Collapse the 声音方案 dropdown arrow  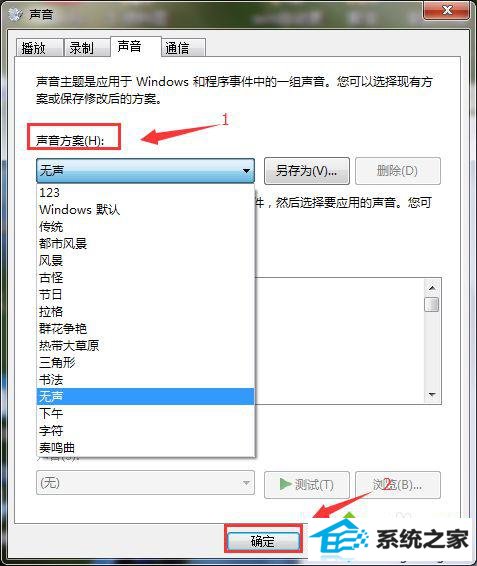click(246, 170)
